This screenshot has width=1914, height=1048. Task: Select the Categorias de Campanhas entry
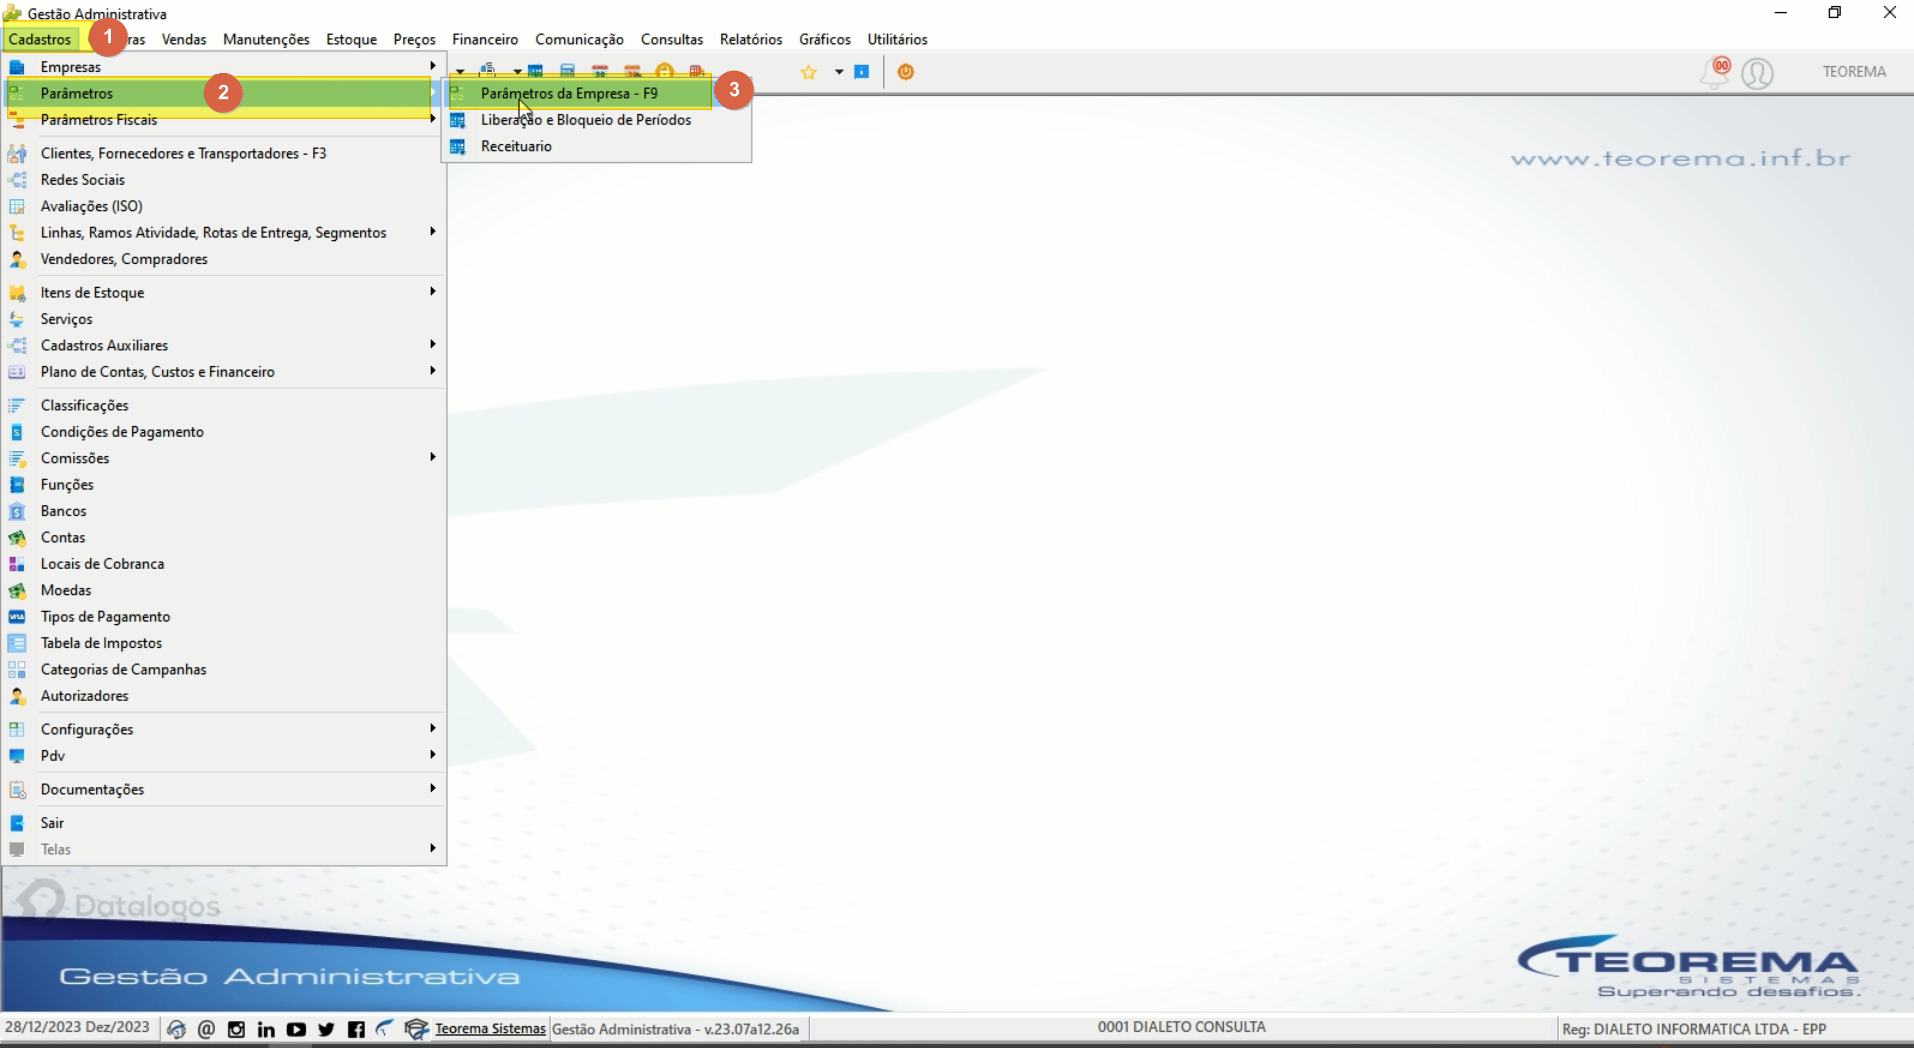click(x=224, y=669)
